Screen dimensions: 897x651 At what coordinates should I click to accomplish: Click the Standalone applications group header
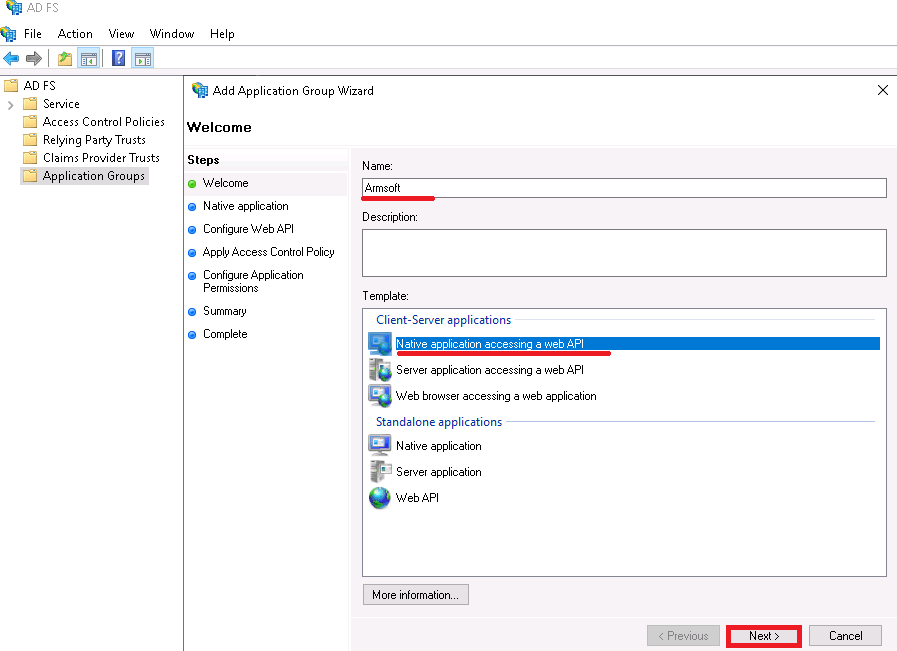click(x=439, y=422)
